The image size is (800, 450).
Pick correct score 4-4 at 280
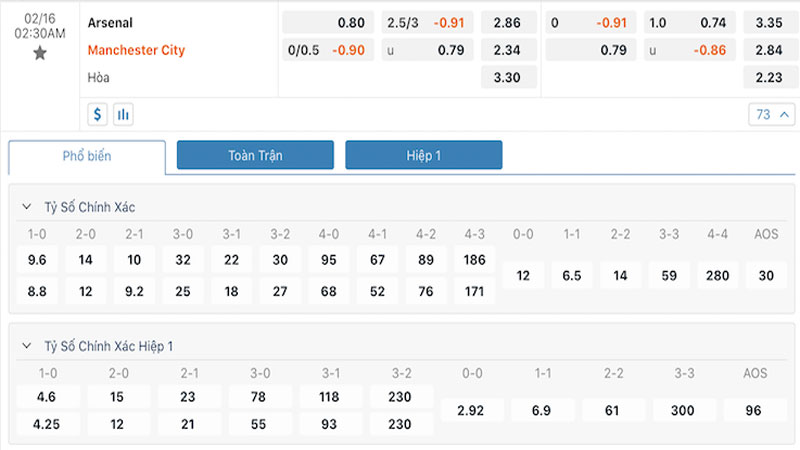pyautogui.click(x=717, y=276)
